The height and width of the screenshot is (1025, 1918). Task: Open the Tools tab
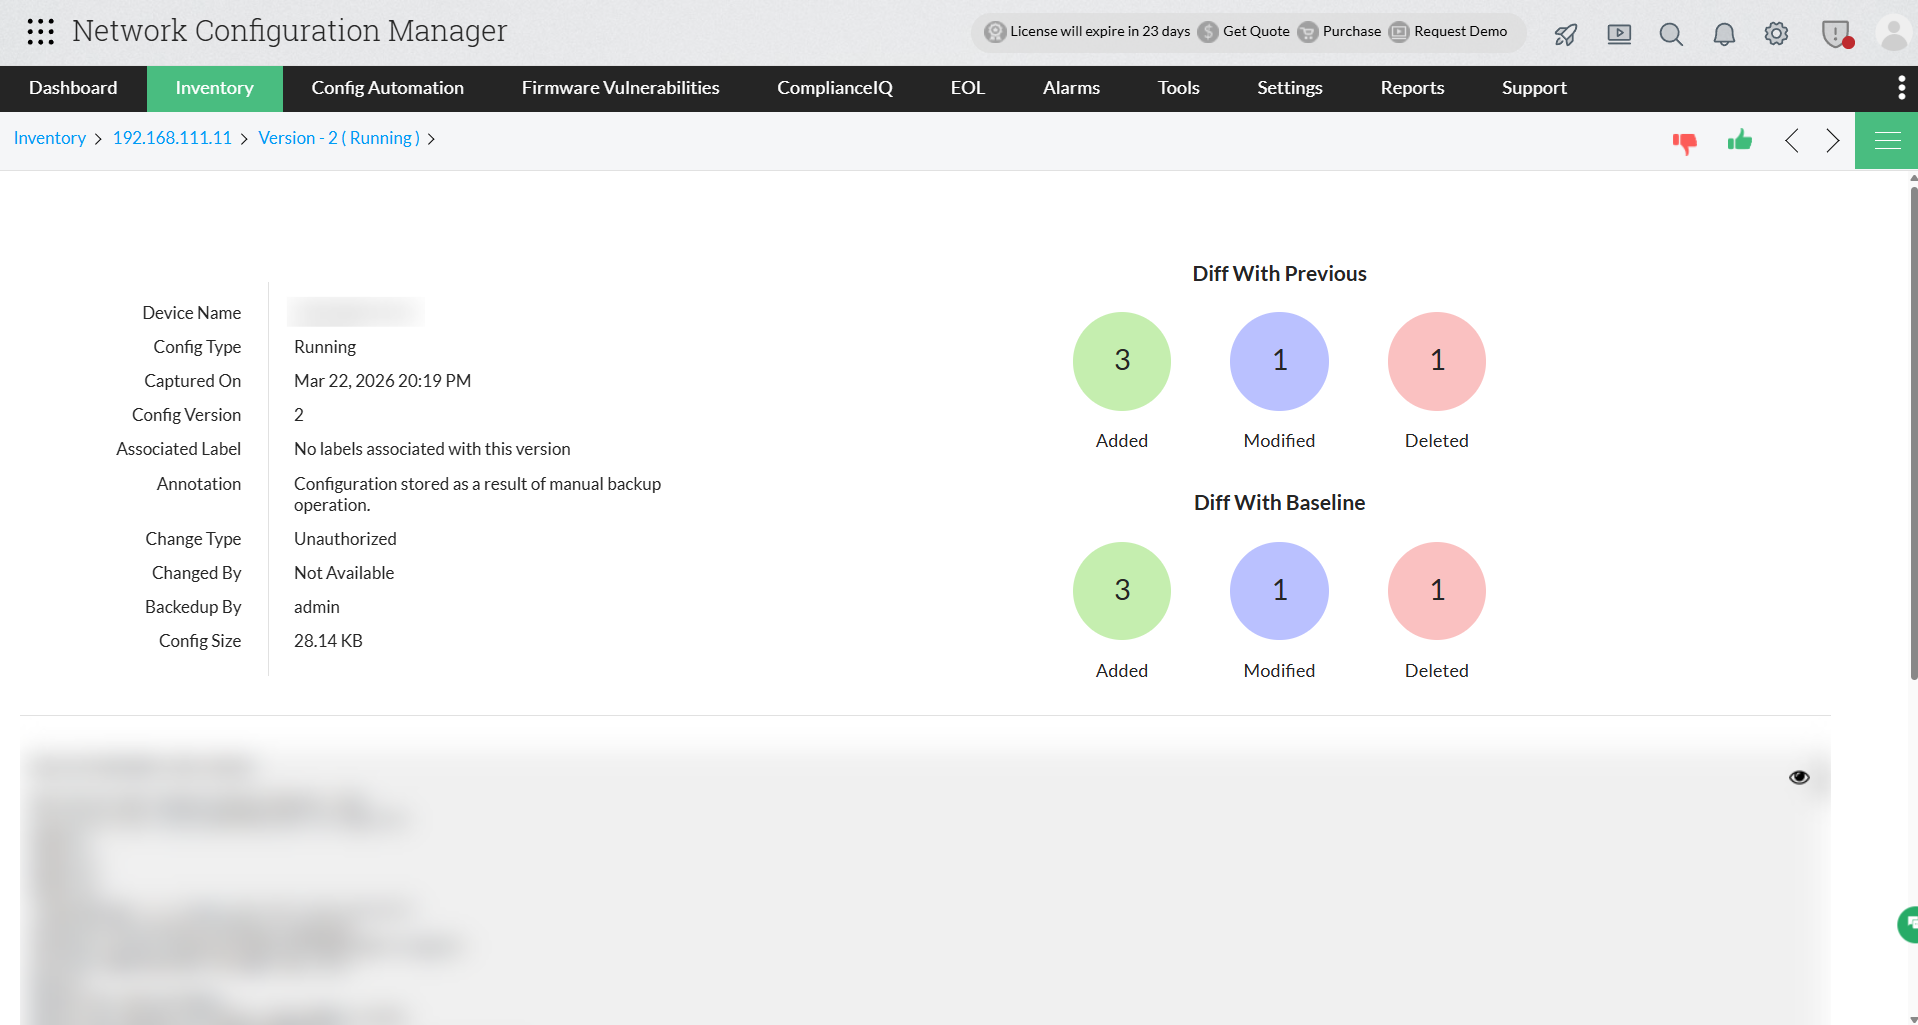tap(1179, 88)
